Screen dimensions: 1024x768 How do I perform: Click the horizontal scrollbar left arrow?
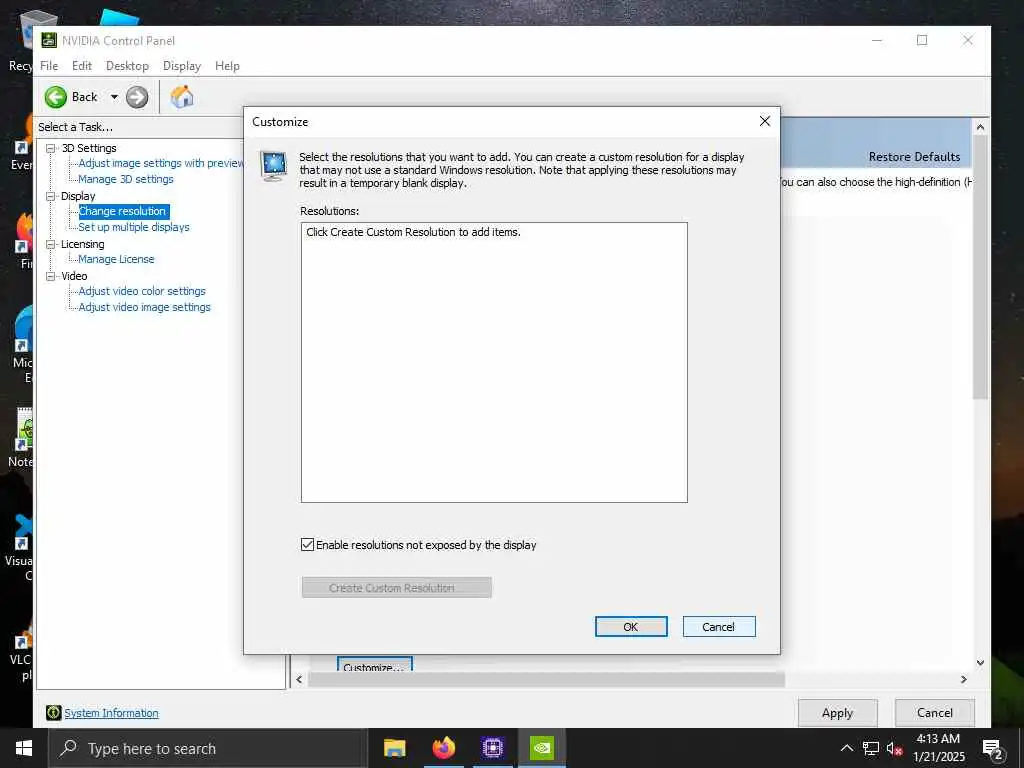pos(299,679)
